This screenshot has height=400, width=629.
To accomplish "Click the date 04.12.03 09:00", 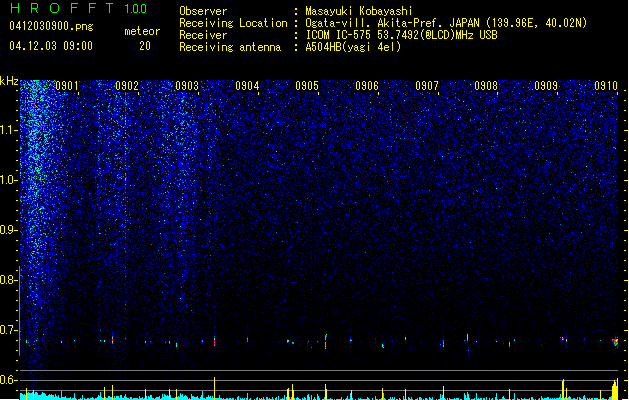I will pos(51,46).
